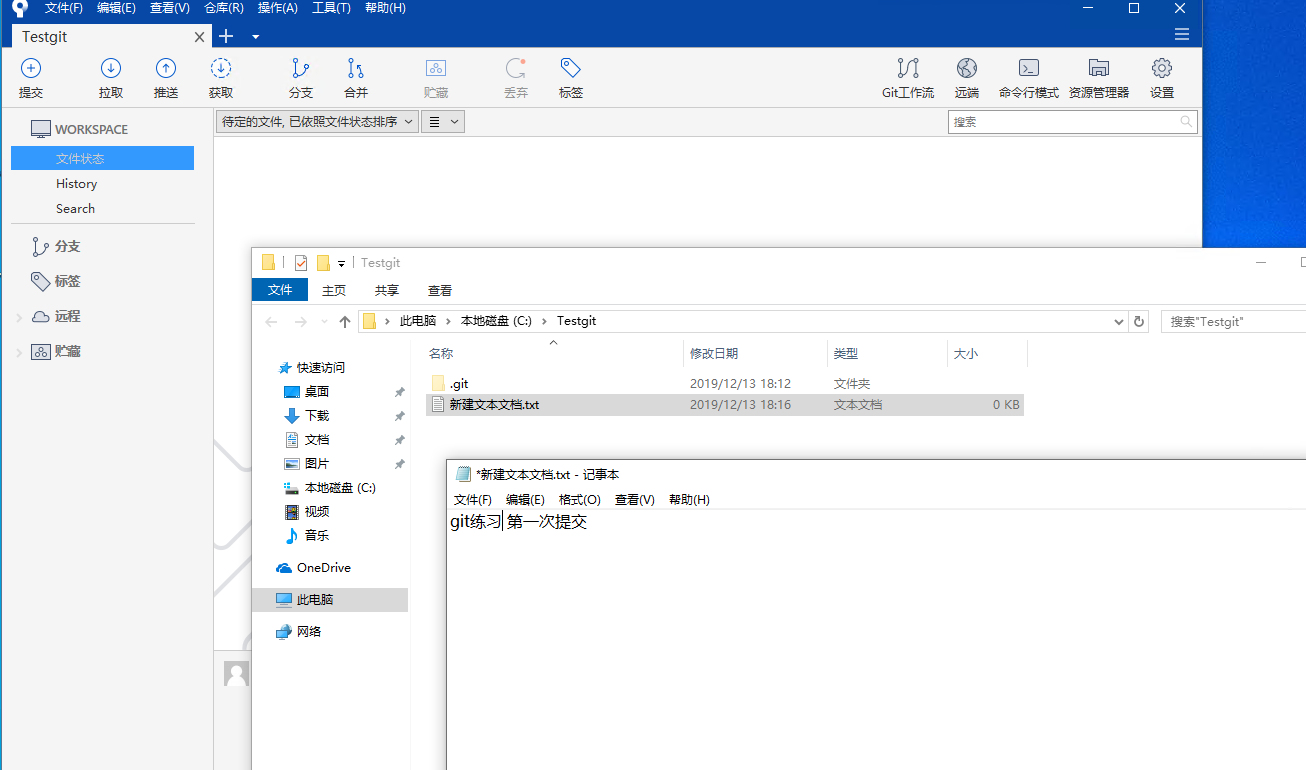Open 快速访问 in Explorer navigation

pos(320,368)
